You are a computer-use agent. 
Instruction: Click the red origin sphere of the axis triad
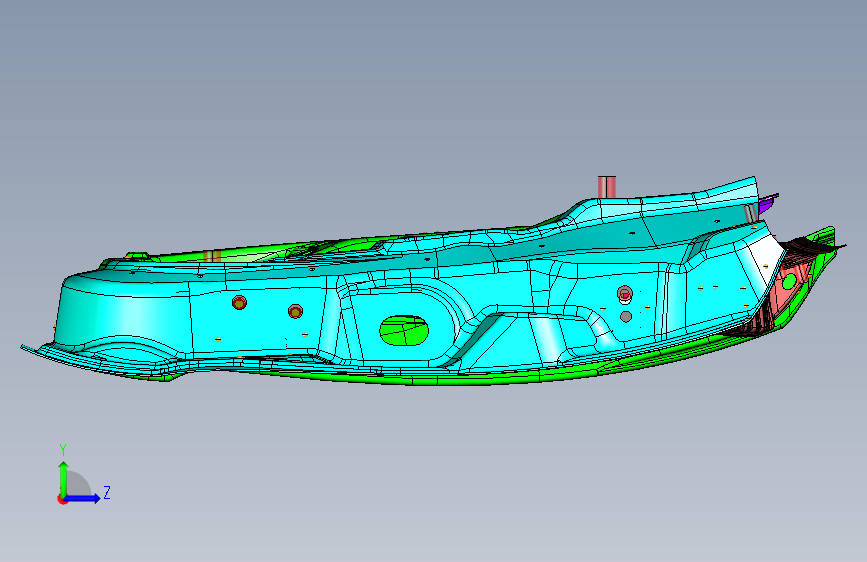[62, 499]
